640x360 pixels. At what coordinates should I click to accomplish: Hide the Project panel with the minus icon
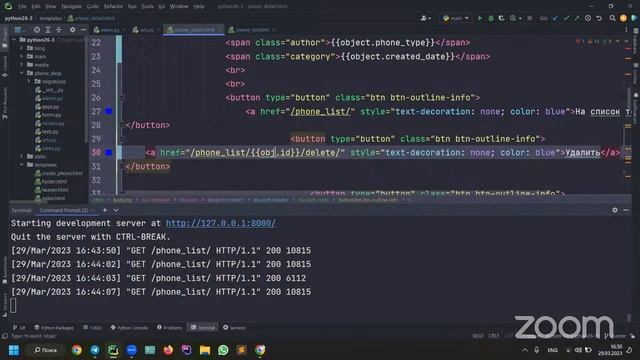point(83,30)
